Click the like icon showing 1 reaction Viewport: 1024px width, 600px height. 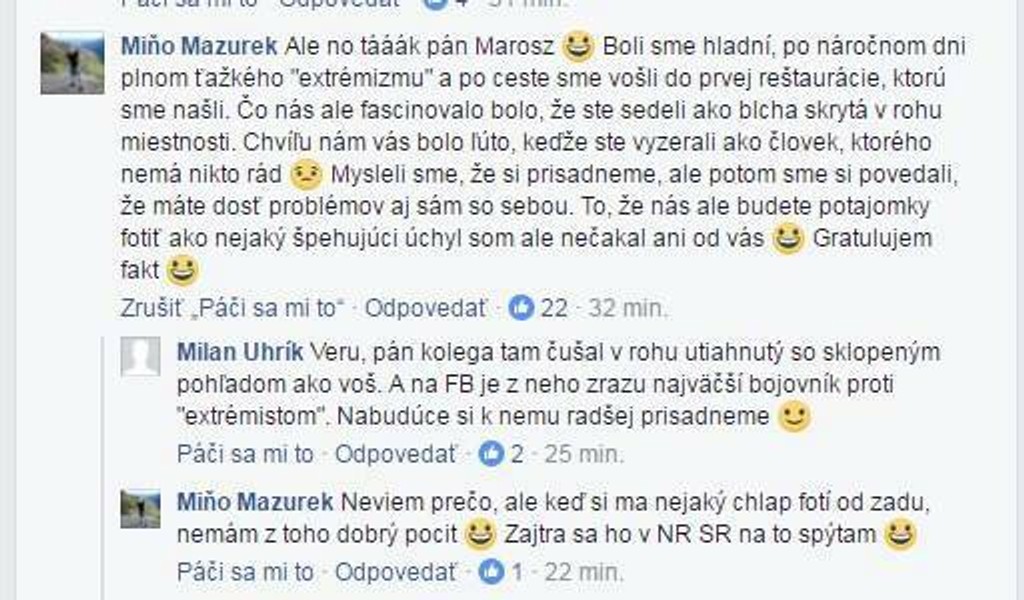pyautogui.click(x=492, y=572)
